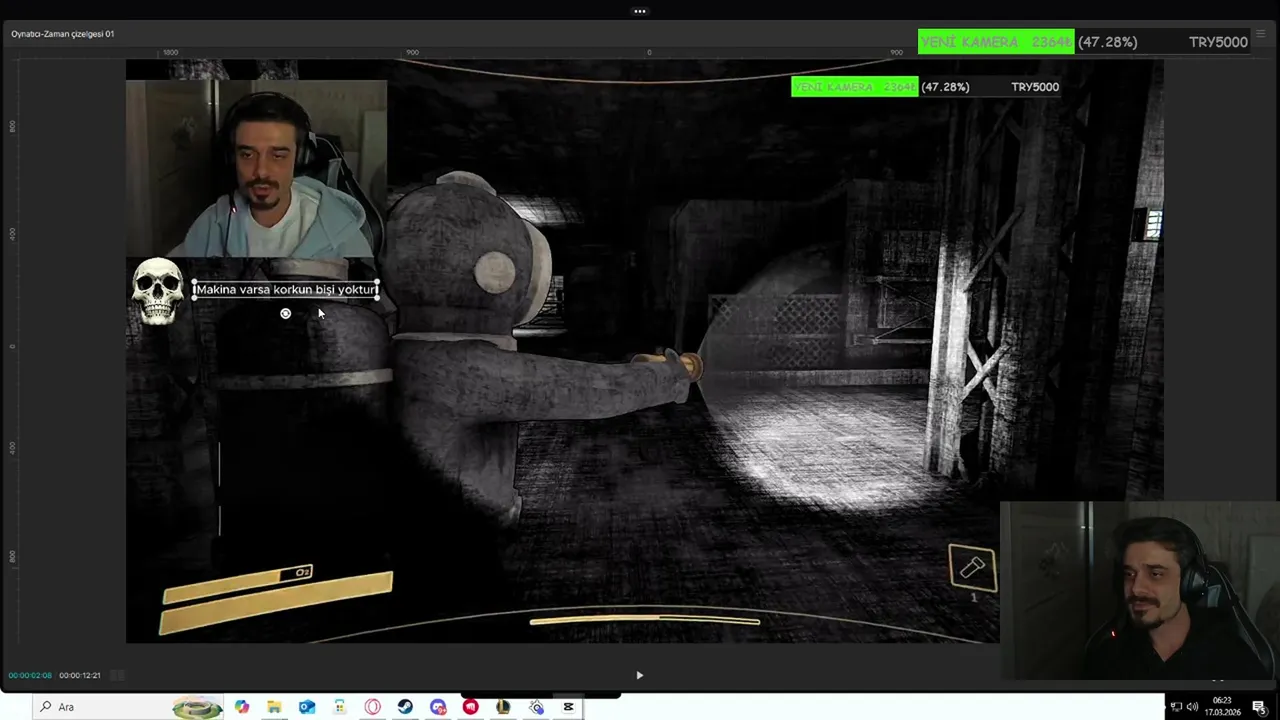1280x720 pixels.
Task: Click the total duration 00:00:12:21
Action: click(80, 675)
